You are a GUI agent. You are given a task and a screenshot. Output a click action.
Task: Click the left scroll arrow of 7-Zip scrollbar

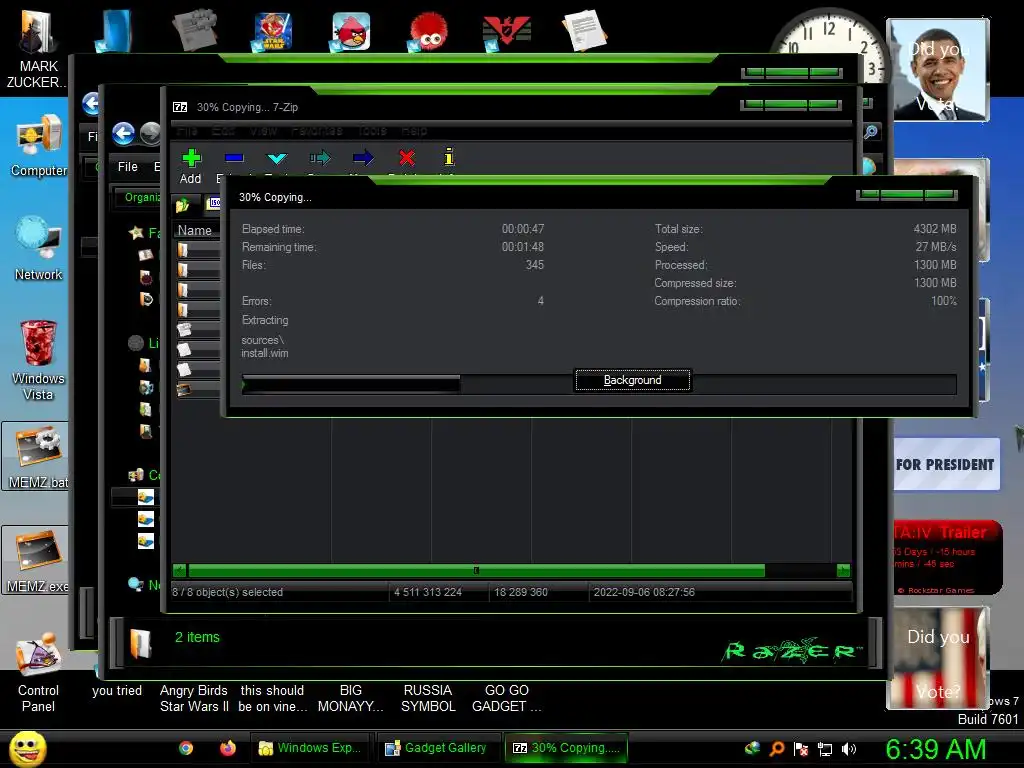pyautogui.click(x=180, y=571)
